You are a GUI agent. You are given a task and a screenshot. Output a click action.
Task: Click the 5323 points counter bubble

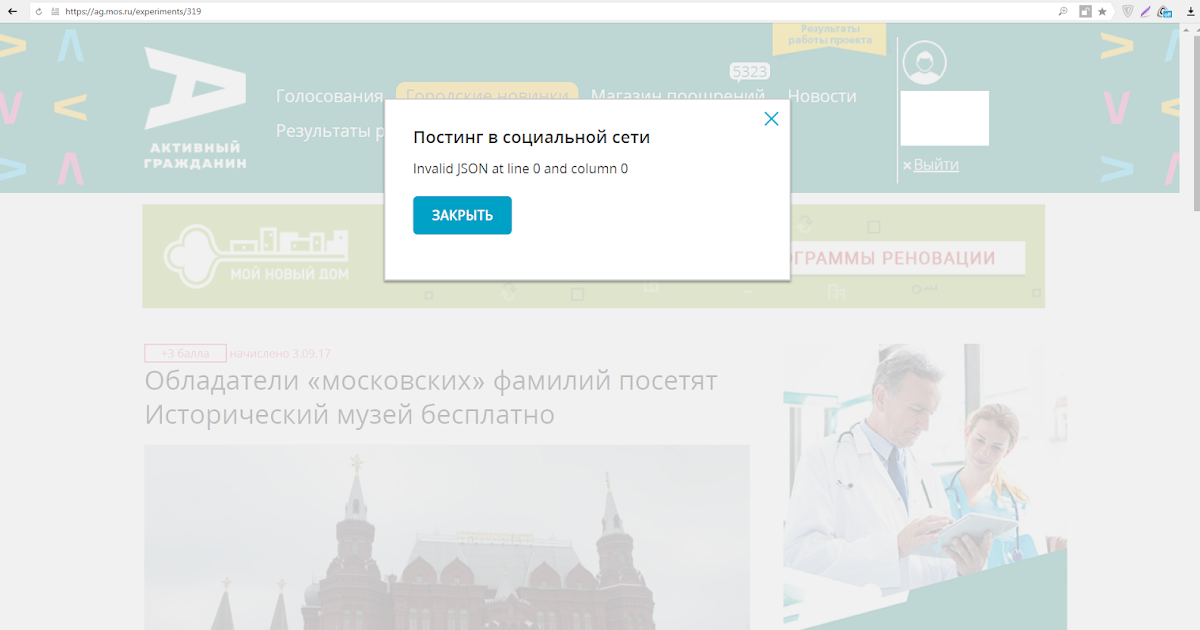pyautogui.click(x=749, y=72)
